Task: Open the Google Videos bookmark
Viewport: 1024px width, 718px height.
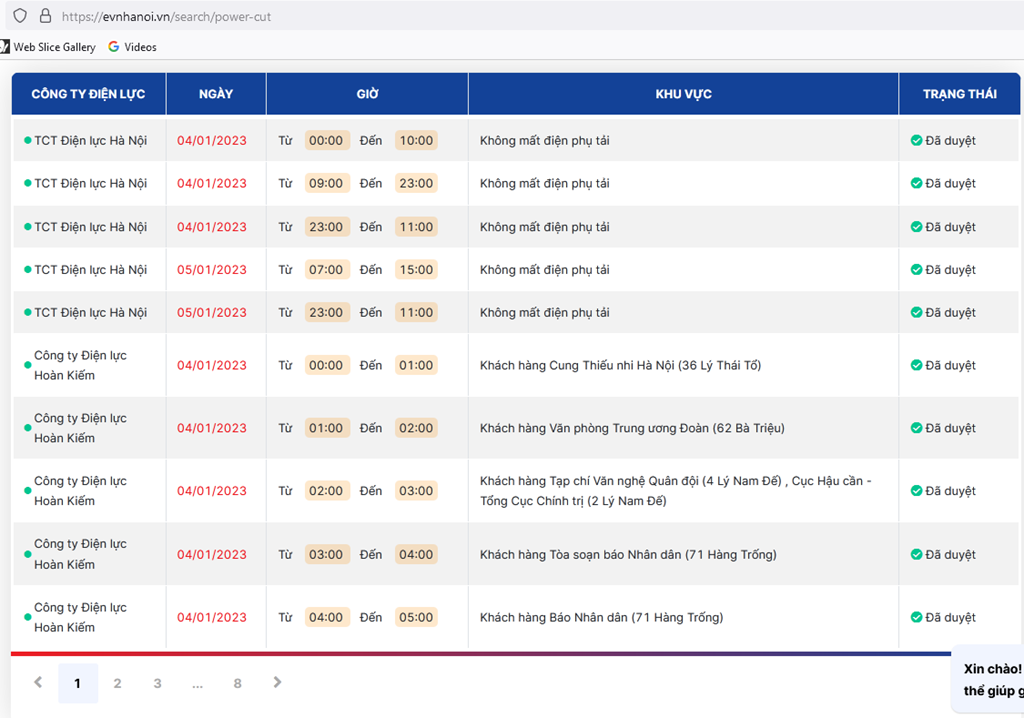Action: pyautogui.click(x=132, y=47)
